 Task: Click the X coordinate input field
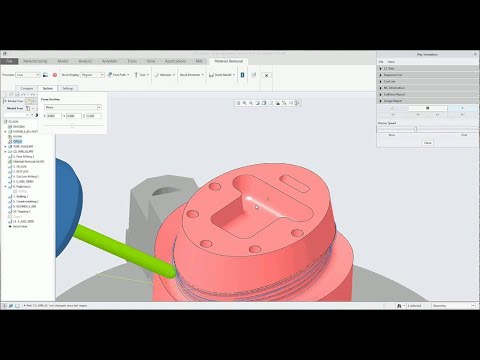coord(54,116)
